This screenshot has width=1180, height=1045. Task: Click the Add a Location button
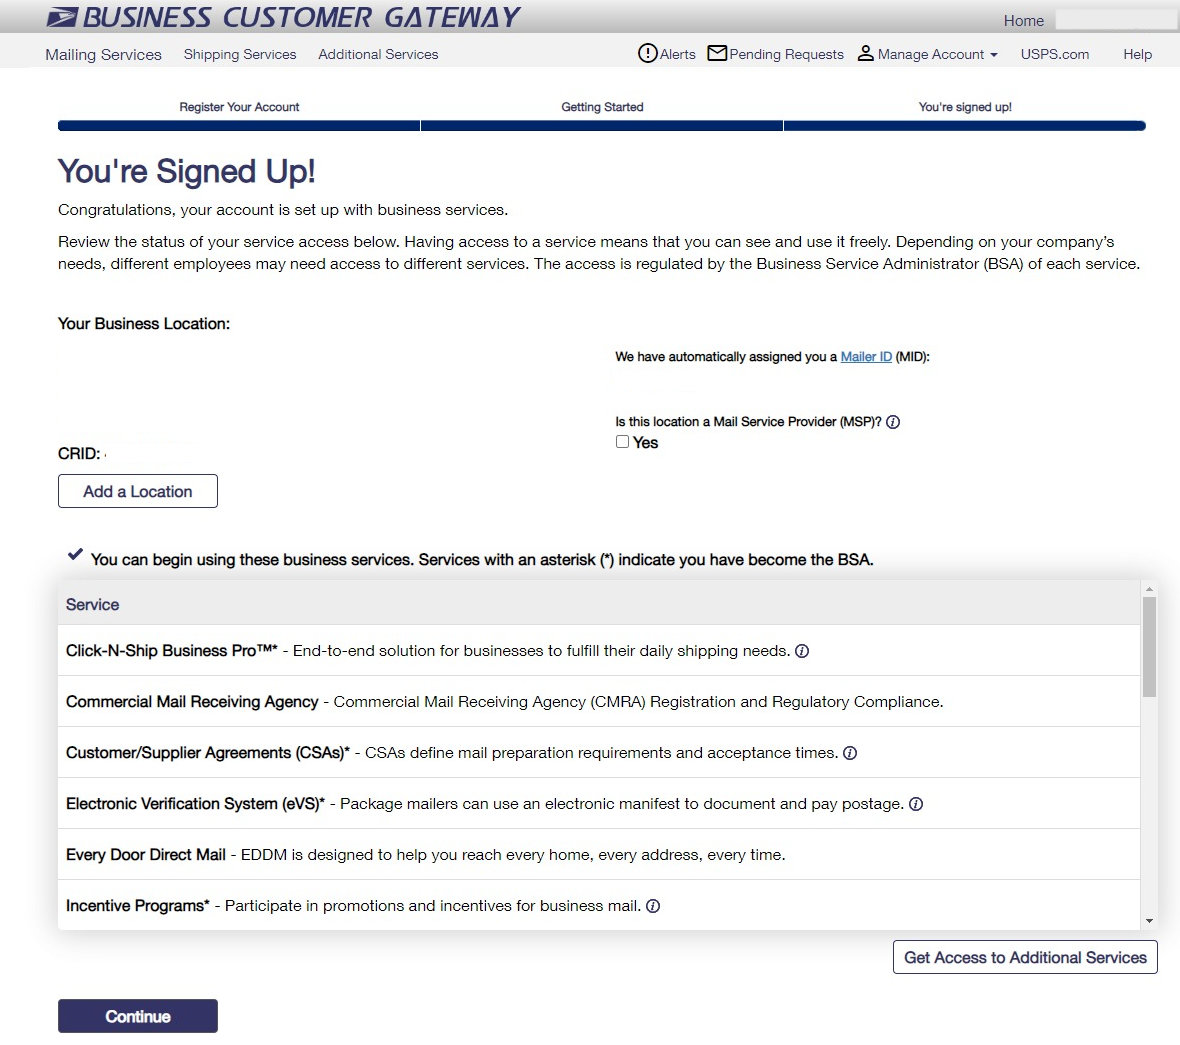click(138, 491)
